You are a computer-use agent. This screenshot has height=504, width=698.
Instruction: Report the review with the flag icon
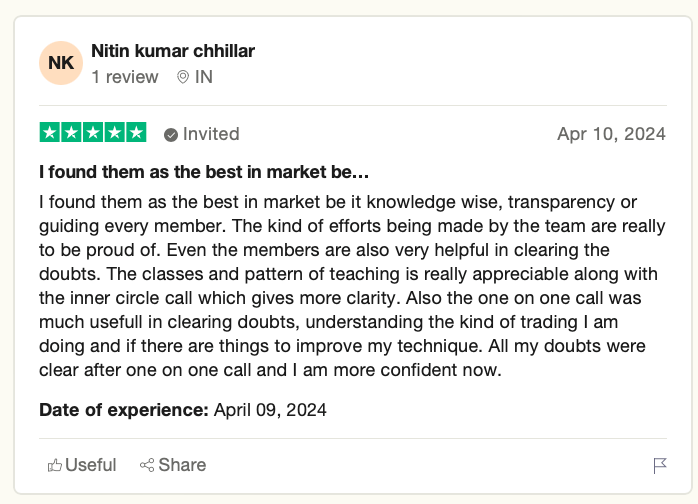tap(659, 465)
